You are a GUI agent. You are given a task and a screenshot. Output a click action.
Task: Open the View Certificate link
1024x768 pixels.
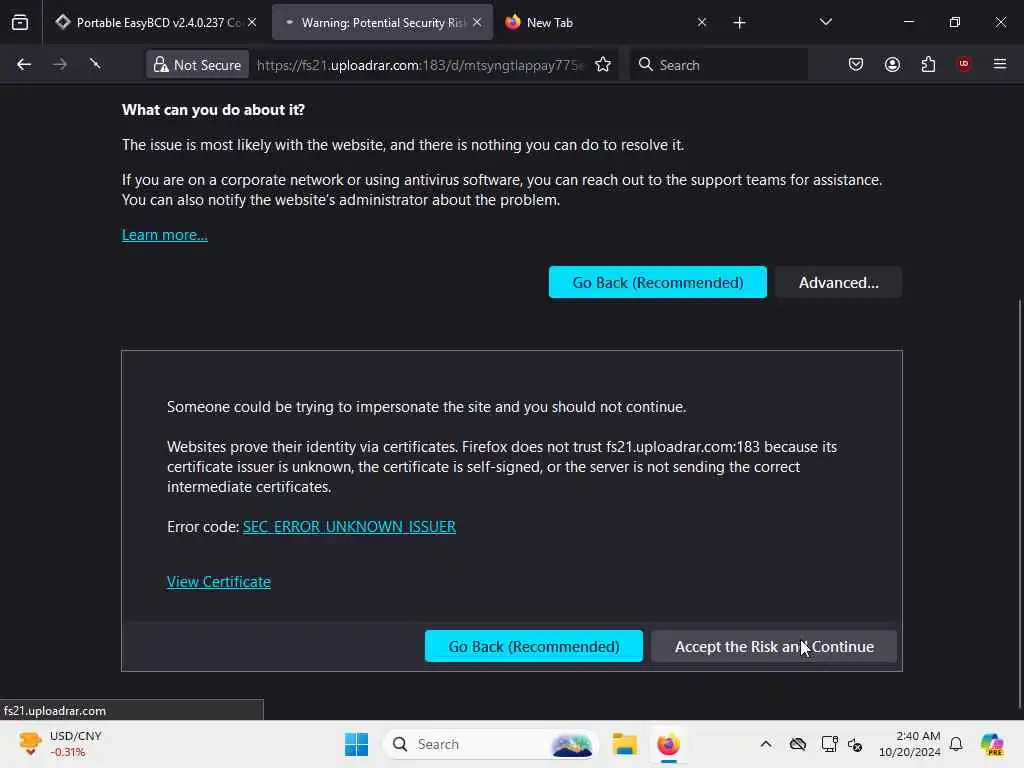coord(219,582)
